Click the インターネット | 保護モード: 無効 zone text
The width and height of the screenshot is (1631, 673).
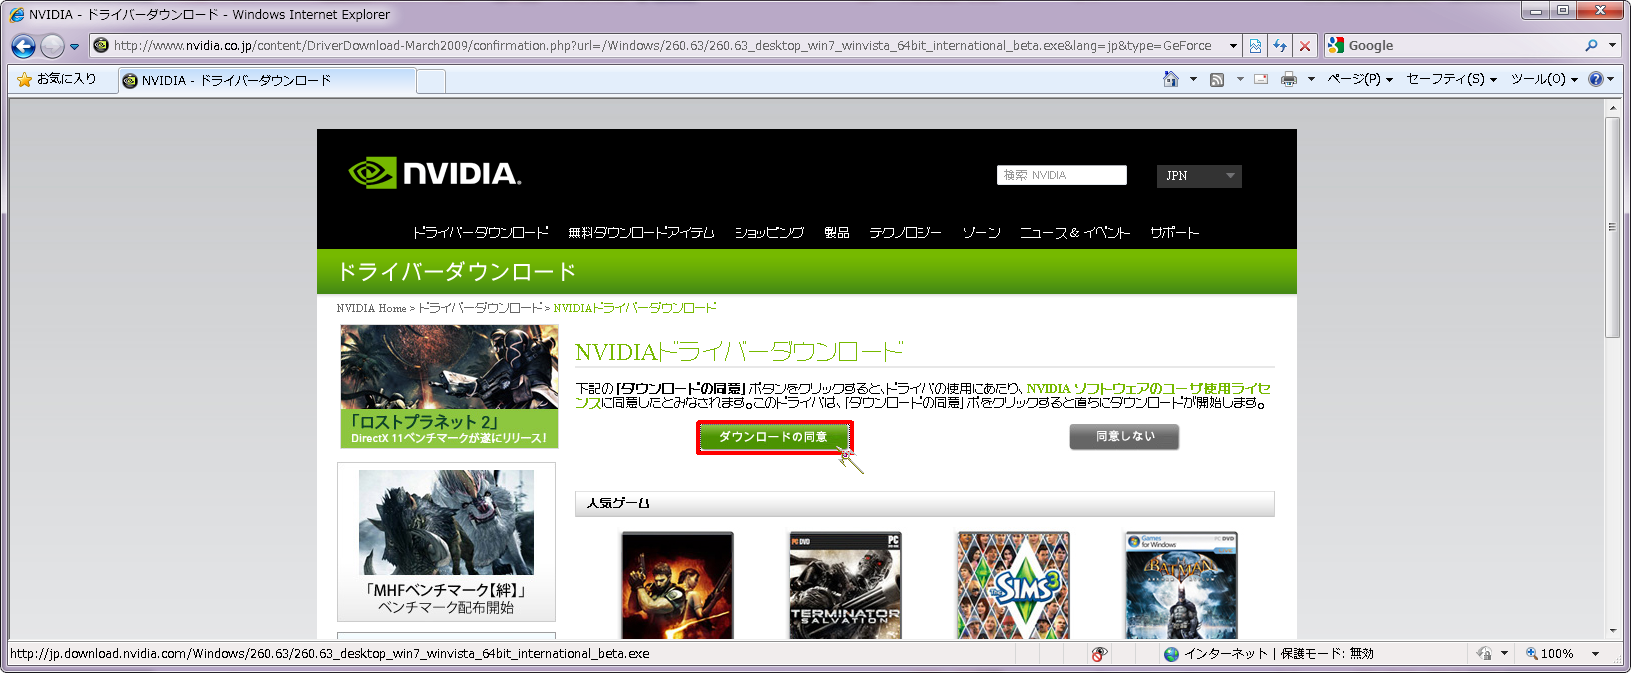(1279, 654)
